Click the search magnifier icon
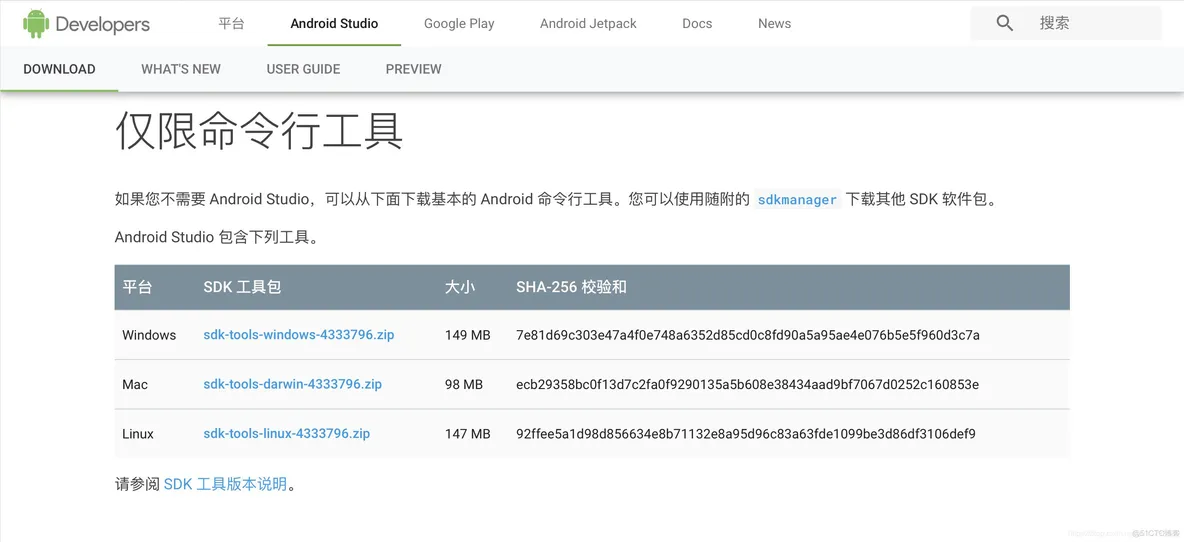The image size is (1184, 542). 1004,23
